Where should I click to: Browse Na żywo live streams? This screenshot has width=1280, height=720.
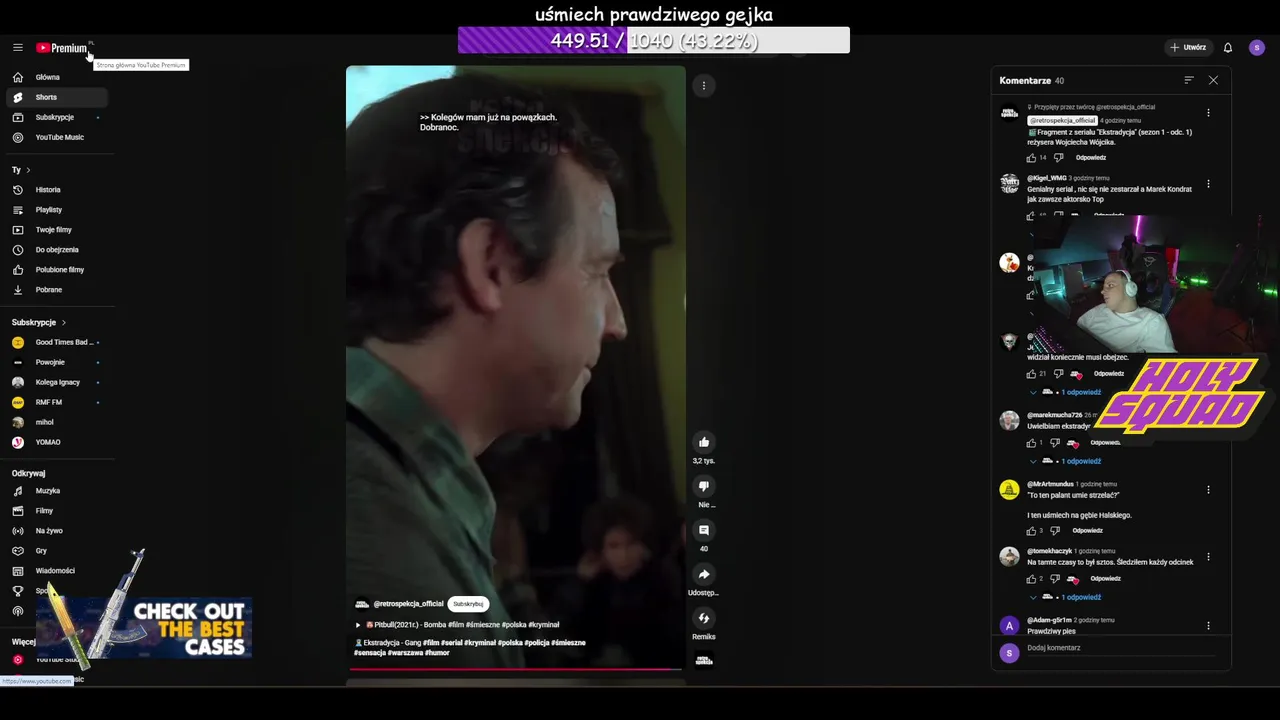click(57, 531)
